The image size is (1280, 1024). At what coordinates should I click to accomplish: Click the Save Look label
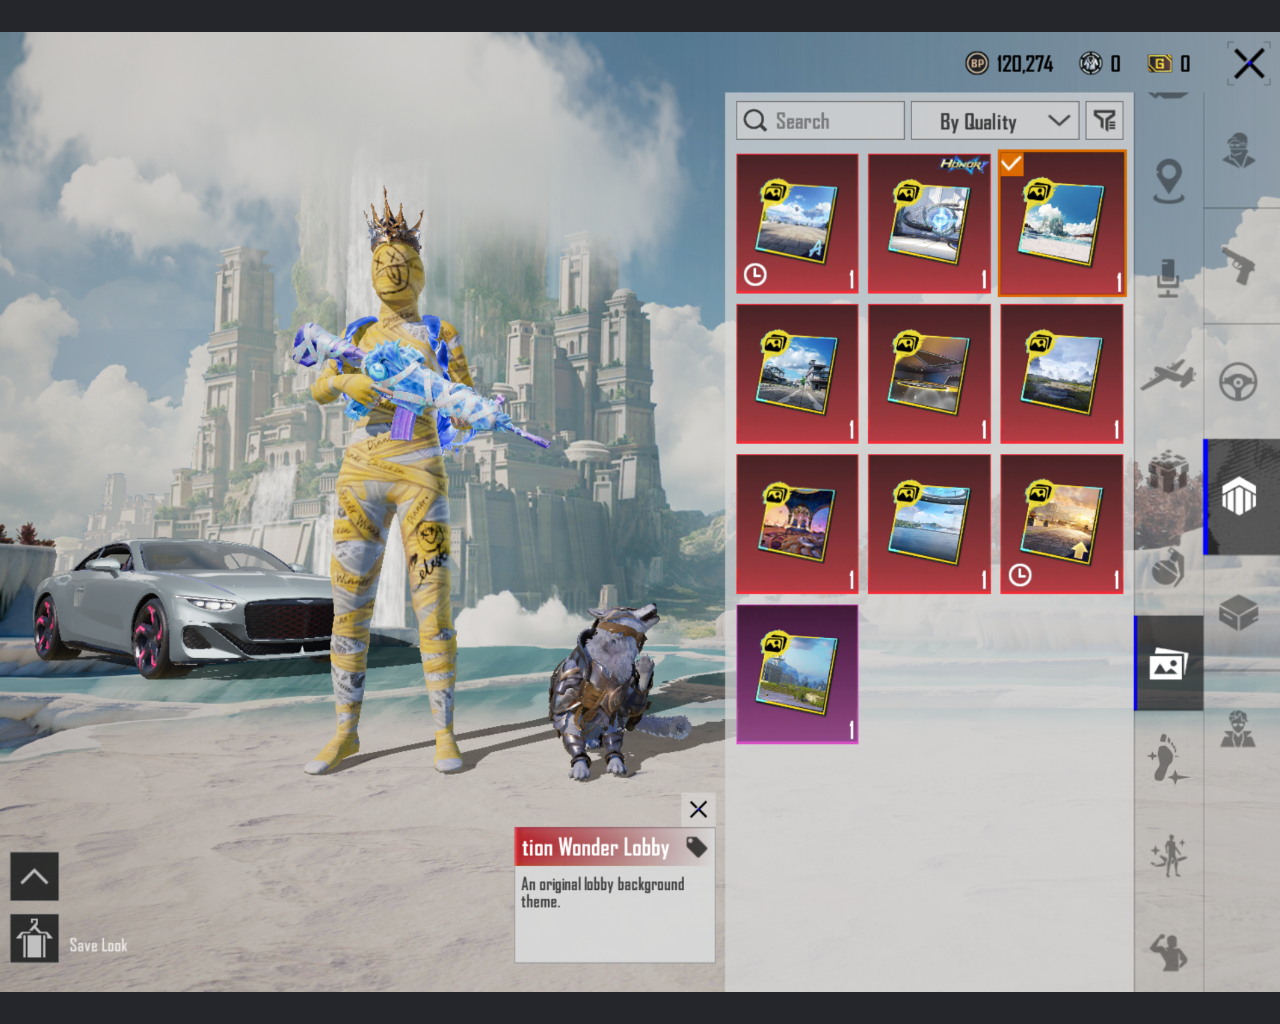coord(98,945)
